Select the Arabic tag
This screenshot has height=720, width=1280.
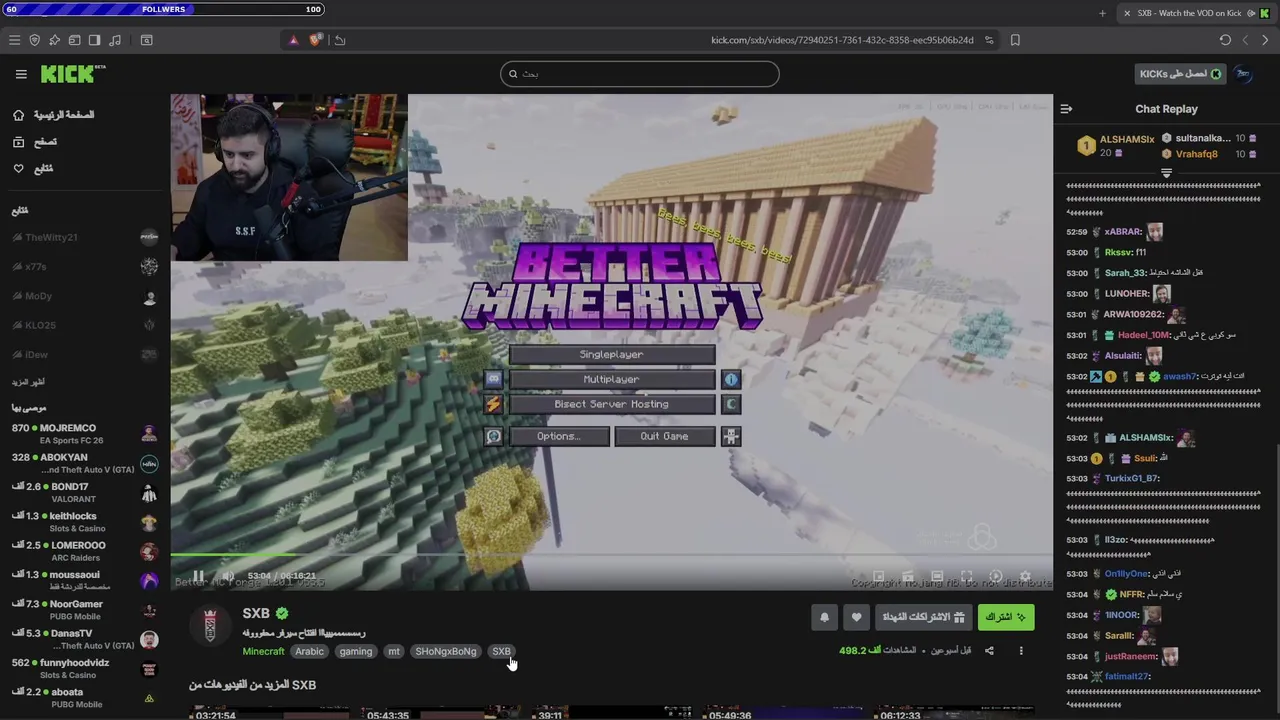coord(309,651)
